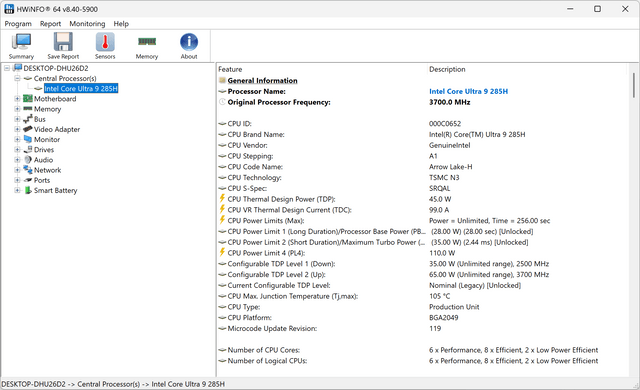Viewport: 640px width, 390px height.
Task: Click lightning icon beside CPU Power Limit 4
Action: tap(222, 253)
